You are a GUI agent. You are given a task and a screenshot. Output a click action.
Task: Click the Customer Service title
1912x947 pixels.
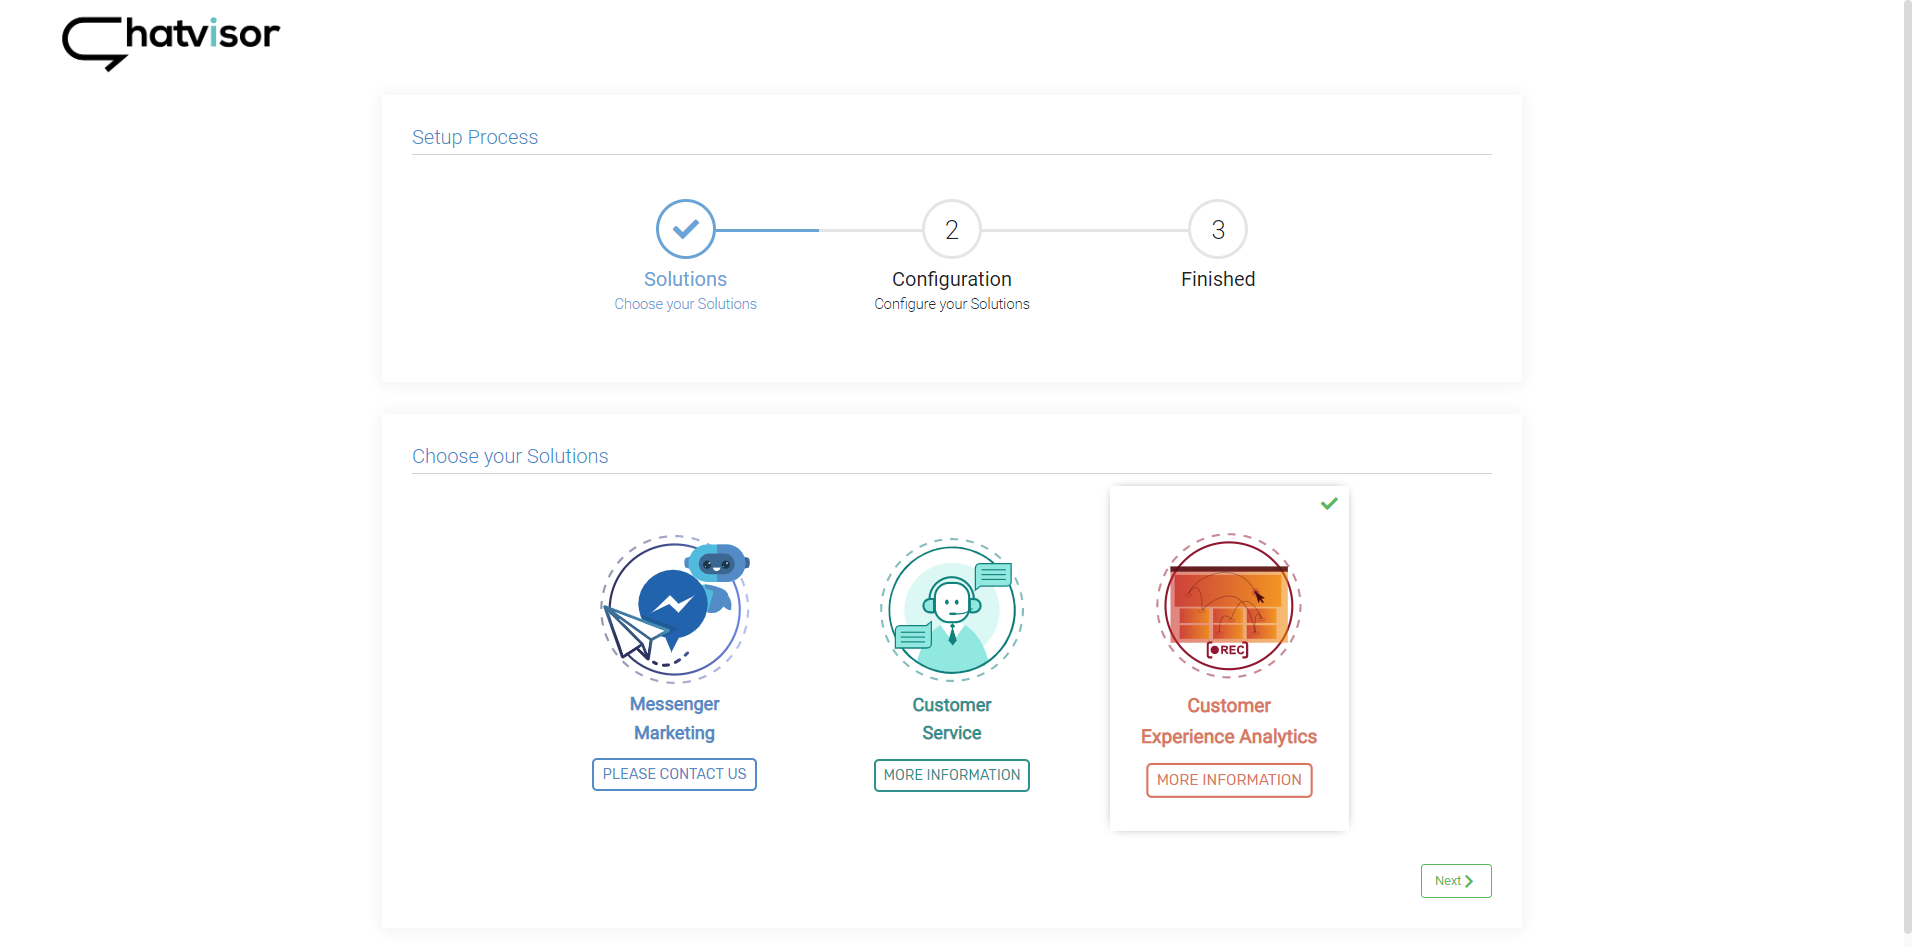click(952, 719)
